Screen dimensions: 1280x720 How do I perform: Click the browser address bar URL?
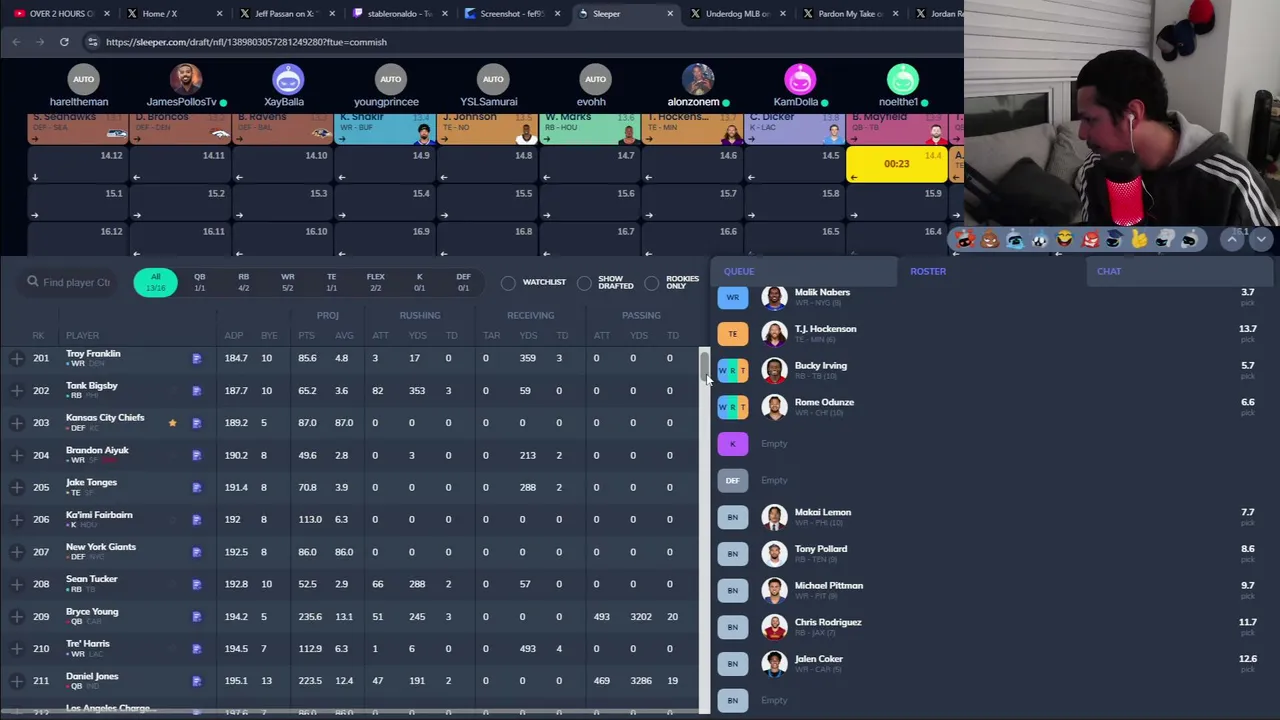click(x=246, y=42)
